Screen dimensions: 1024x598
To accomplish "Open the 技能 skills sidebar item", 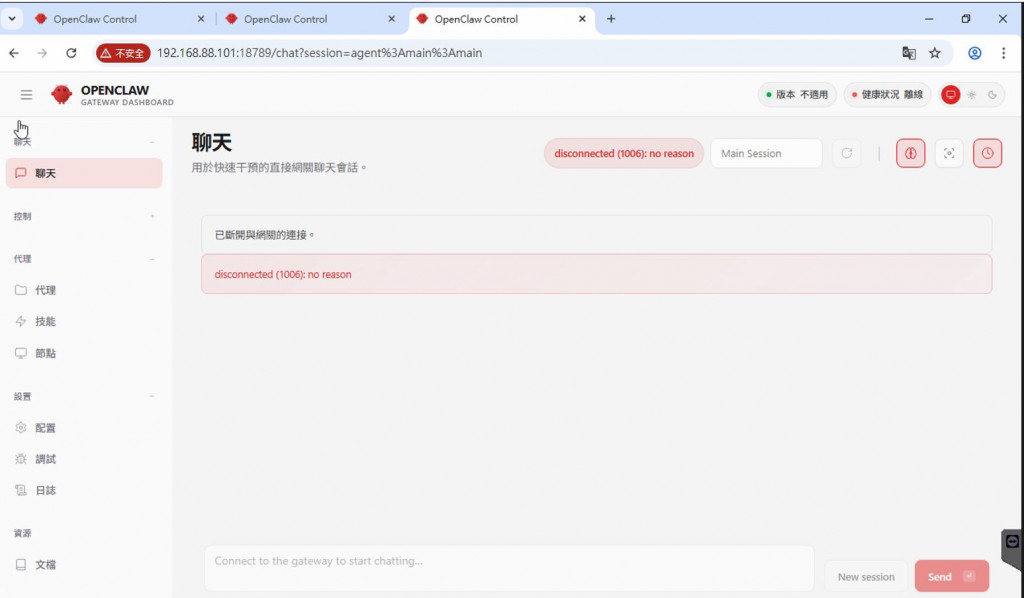I will pyautogui.click(x=84, y=321).
